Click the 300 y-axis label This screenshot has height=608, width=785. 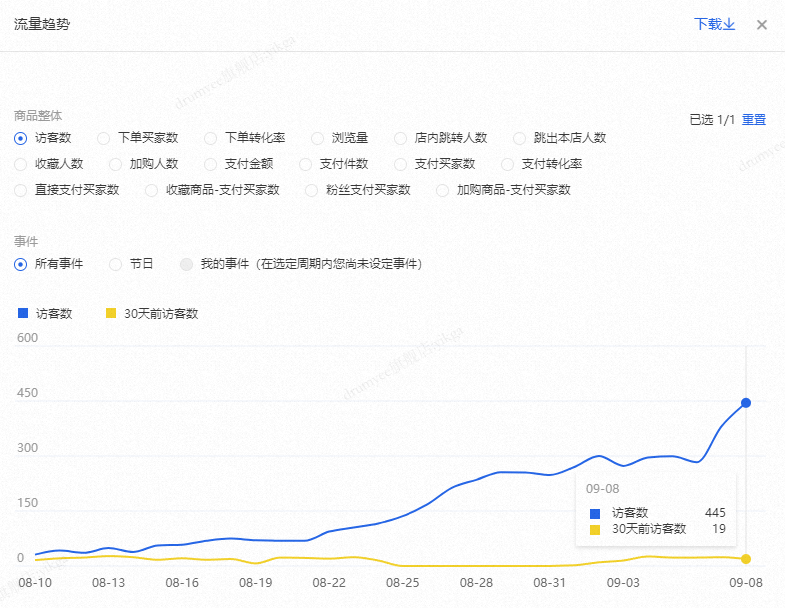click(x=28, y=448)
